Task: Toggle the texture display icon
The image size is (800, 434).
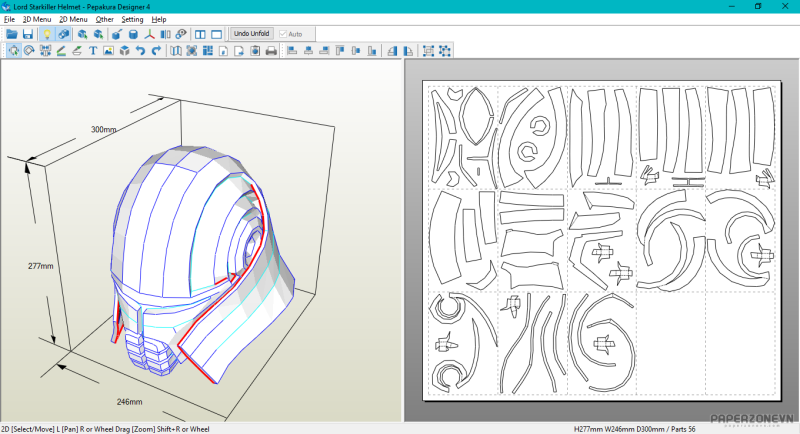Action: tap(63, 34)
